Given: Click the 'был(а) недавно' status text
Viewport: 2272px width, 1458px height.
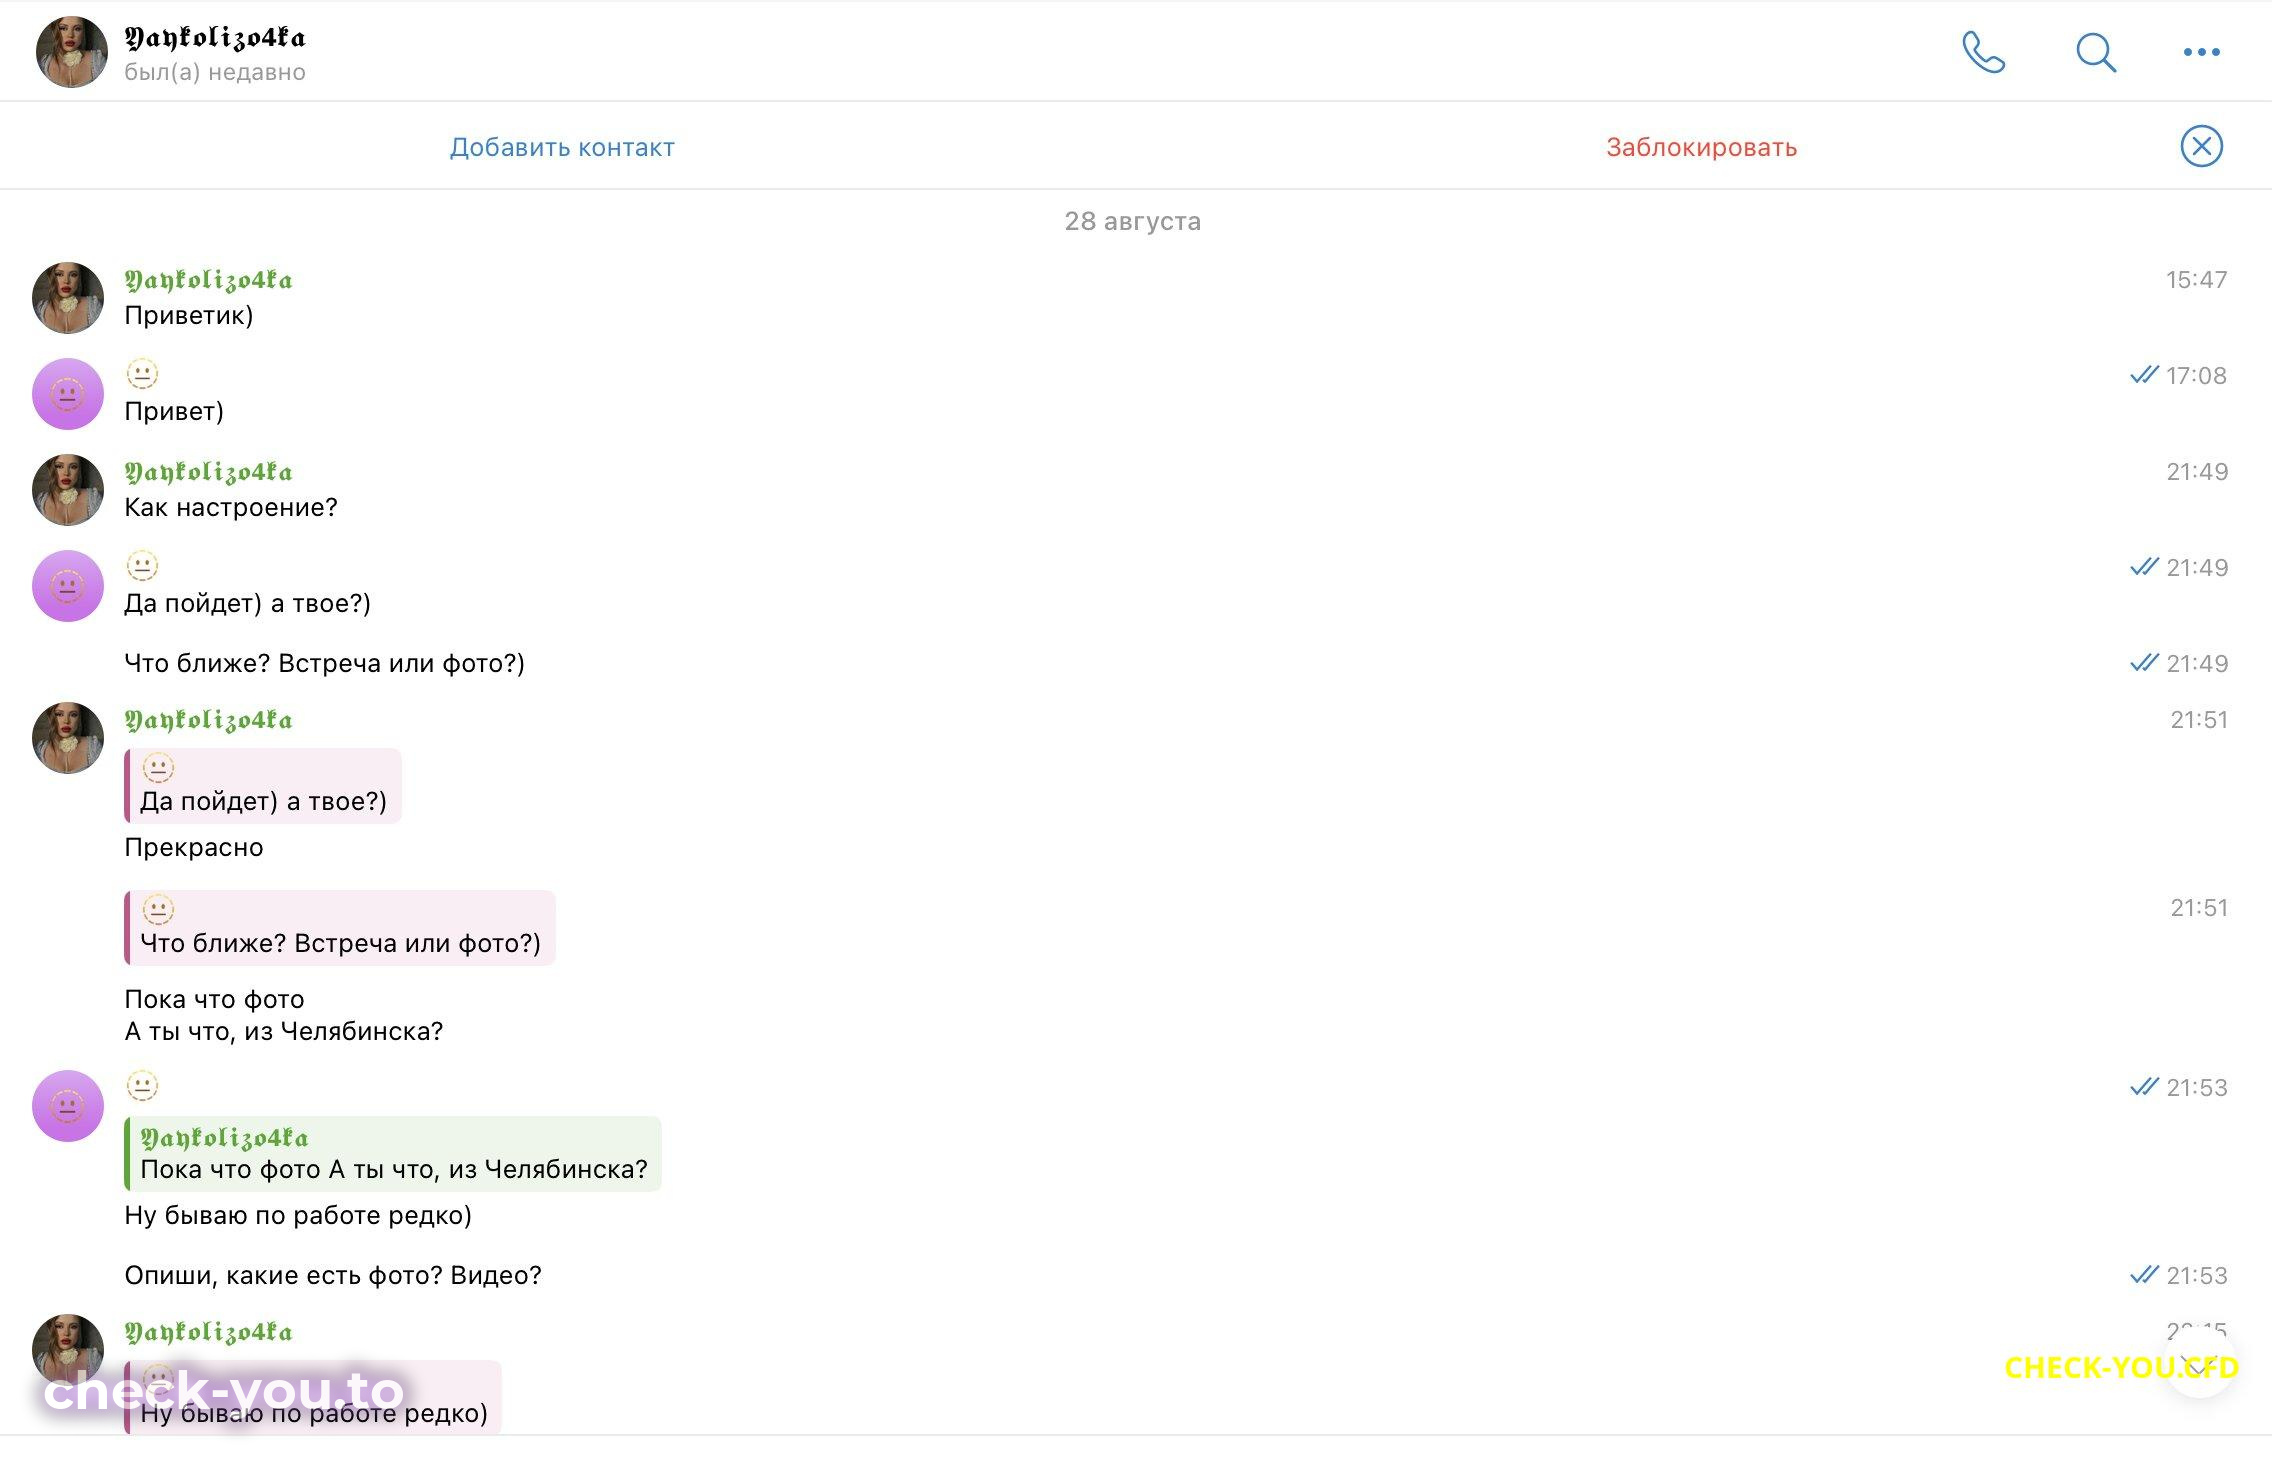Looking at the screenshot, I should click(215, 72).
